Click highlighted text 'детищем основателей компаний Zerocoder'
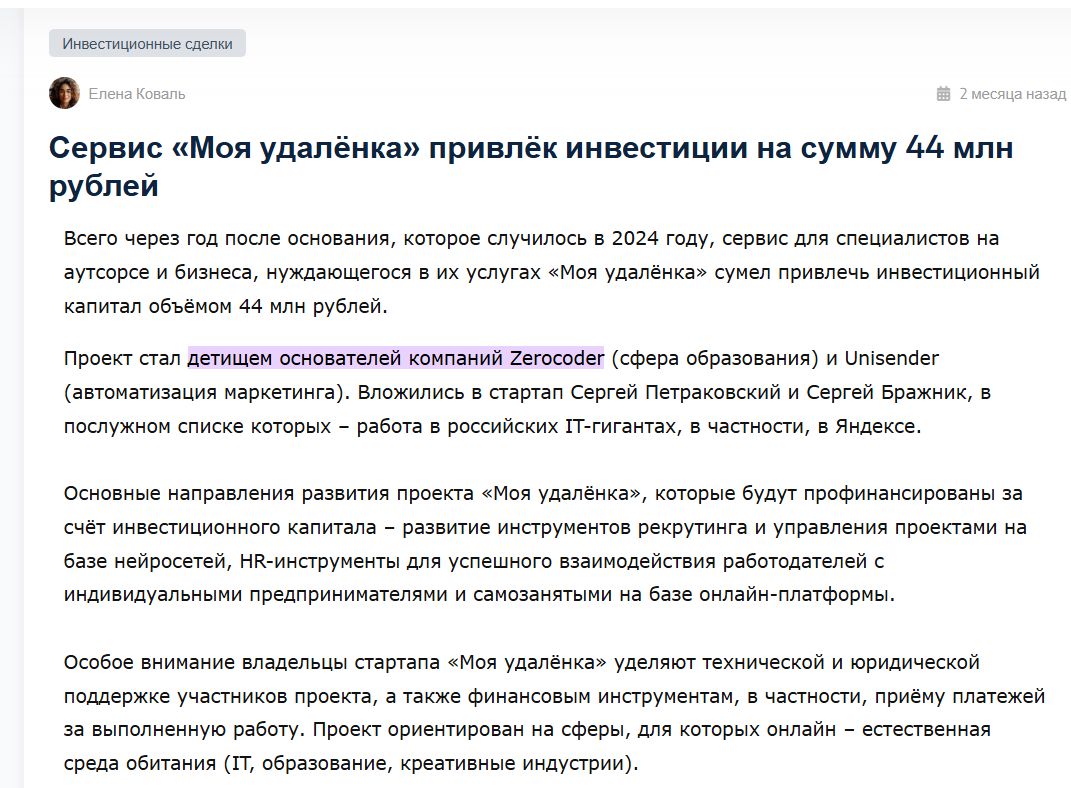 (395, 358)
